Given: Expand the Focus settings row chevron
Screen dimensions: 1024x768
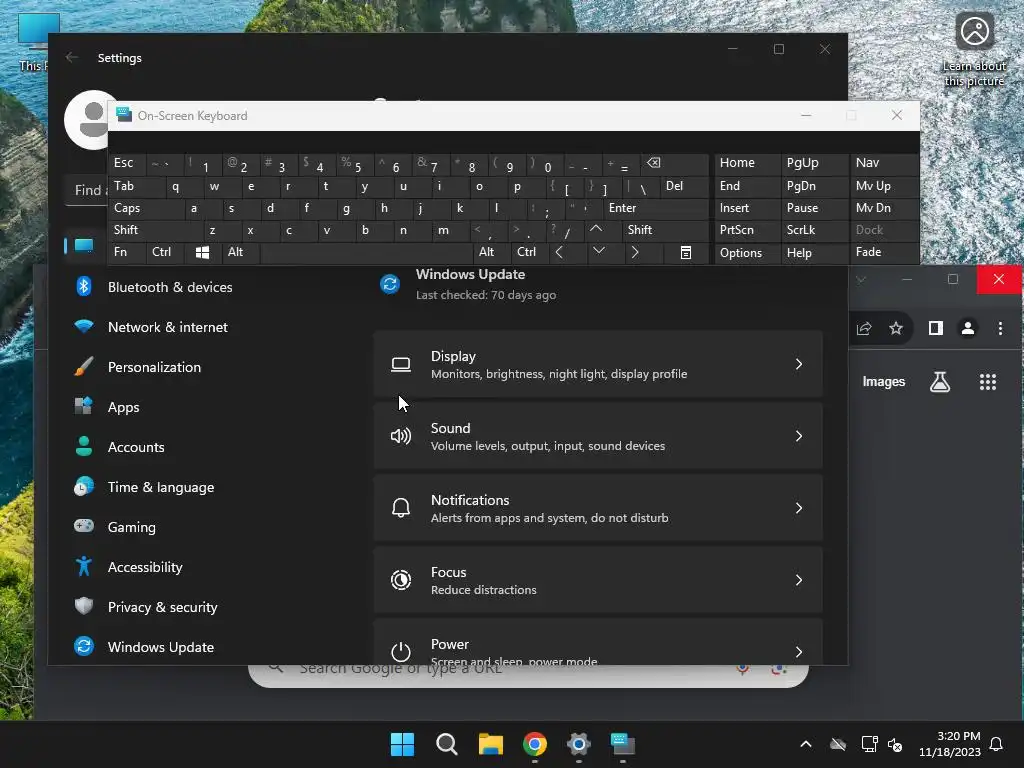Looking at the screenshot, I should pyautogui.click(x=799, y=580).
